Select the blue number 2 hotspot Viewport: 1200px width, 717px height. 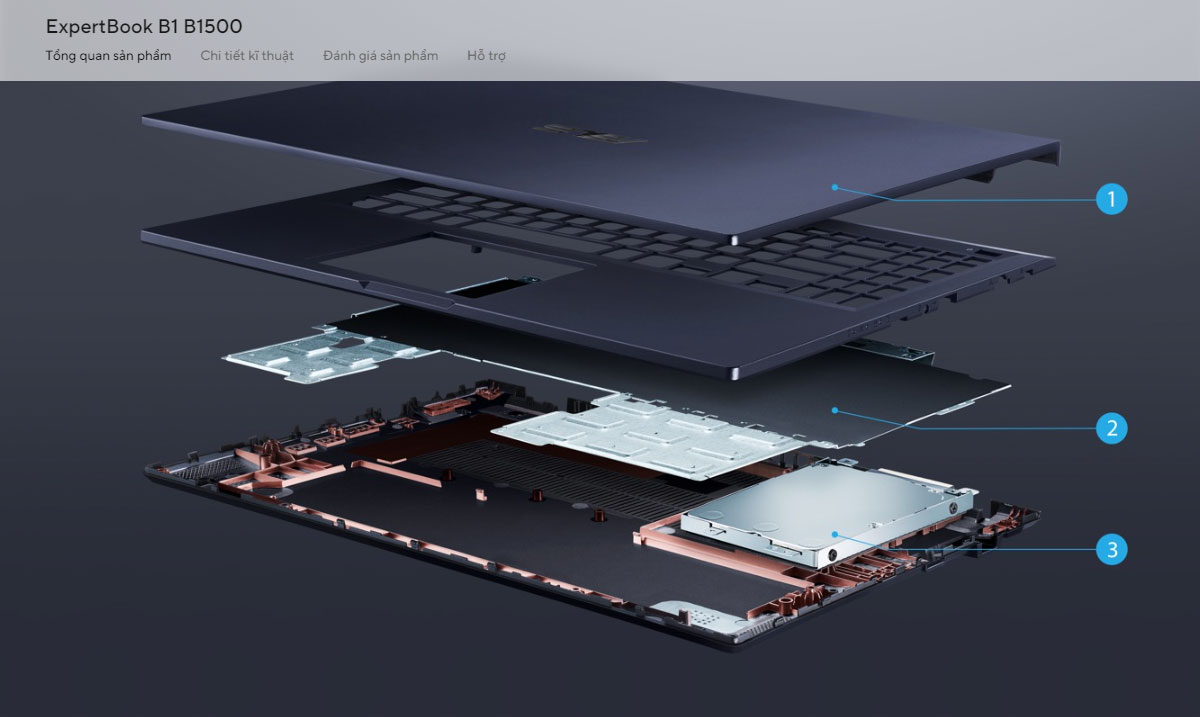point(1111,429)
